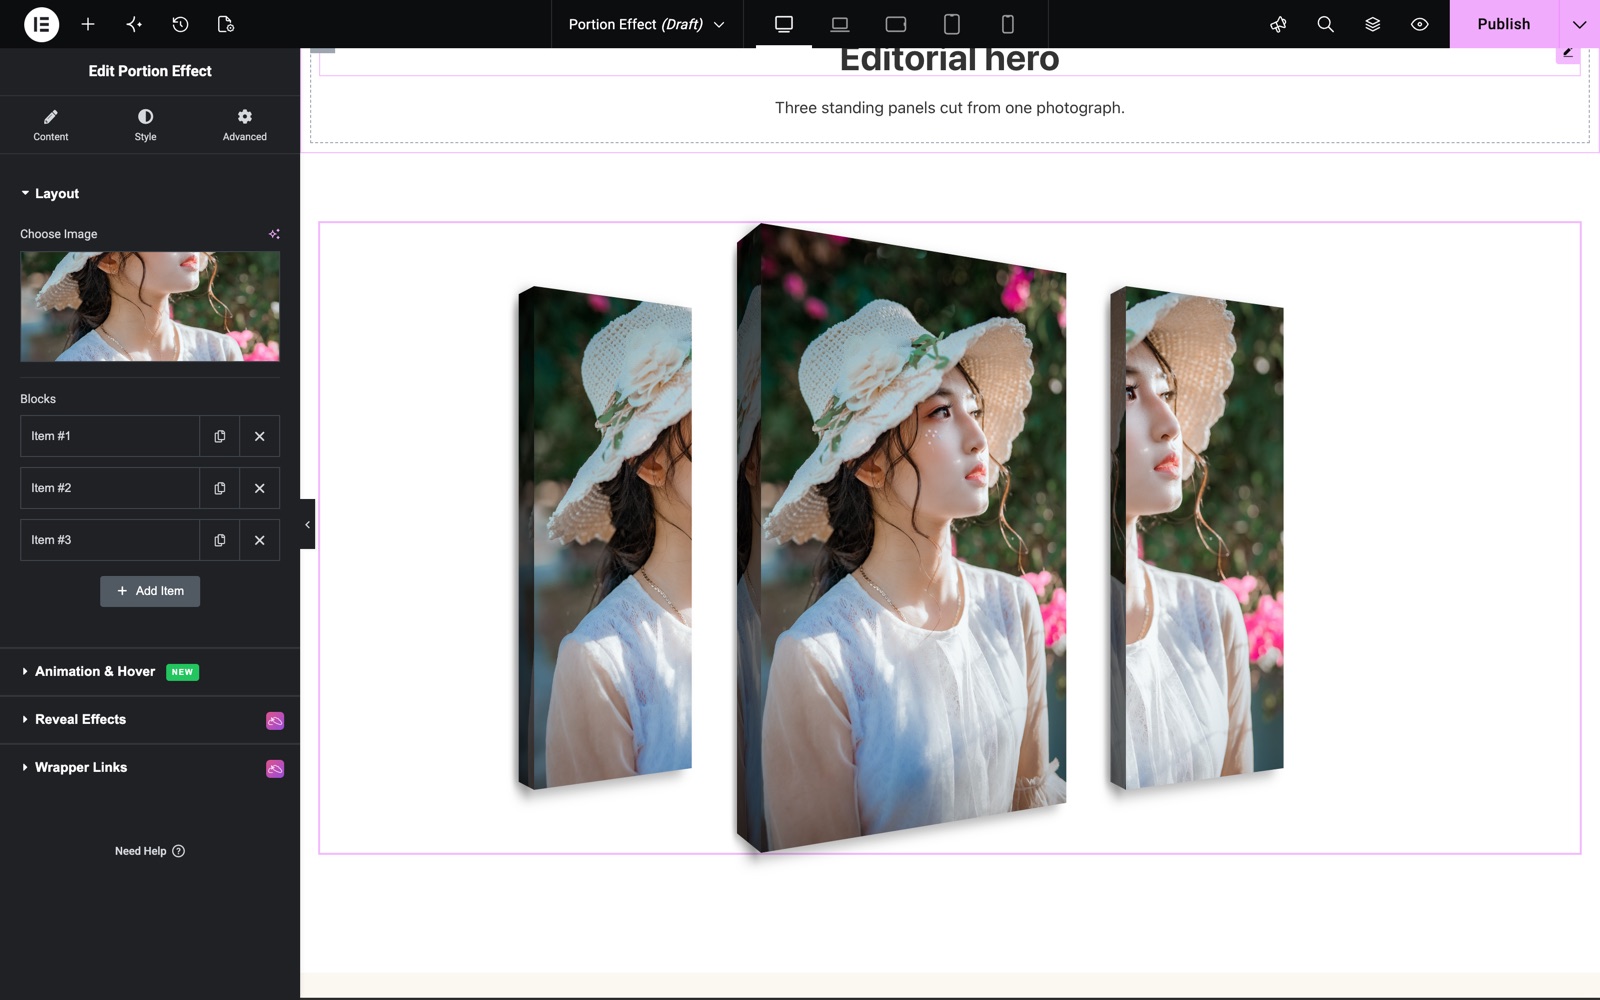Click the Publish button
Screen dimensions: 1600x1000
pos(1504,24)
